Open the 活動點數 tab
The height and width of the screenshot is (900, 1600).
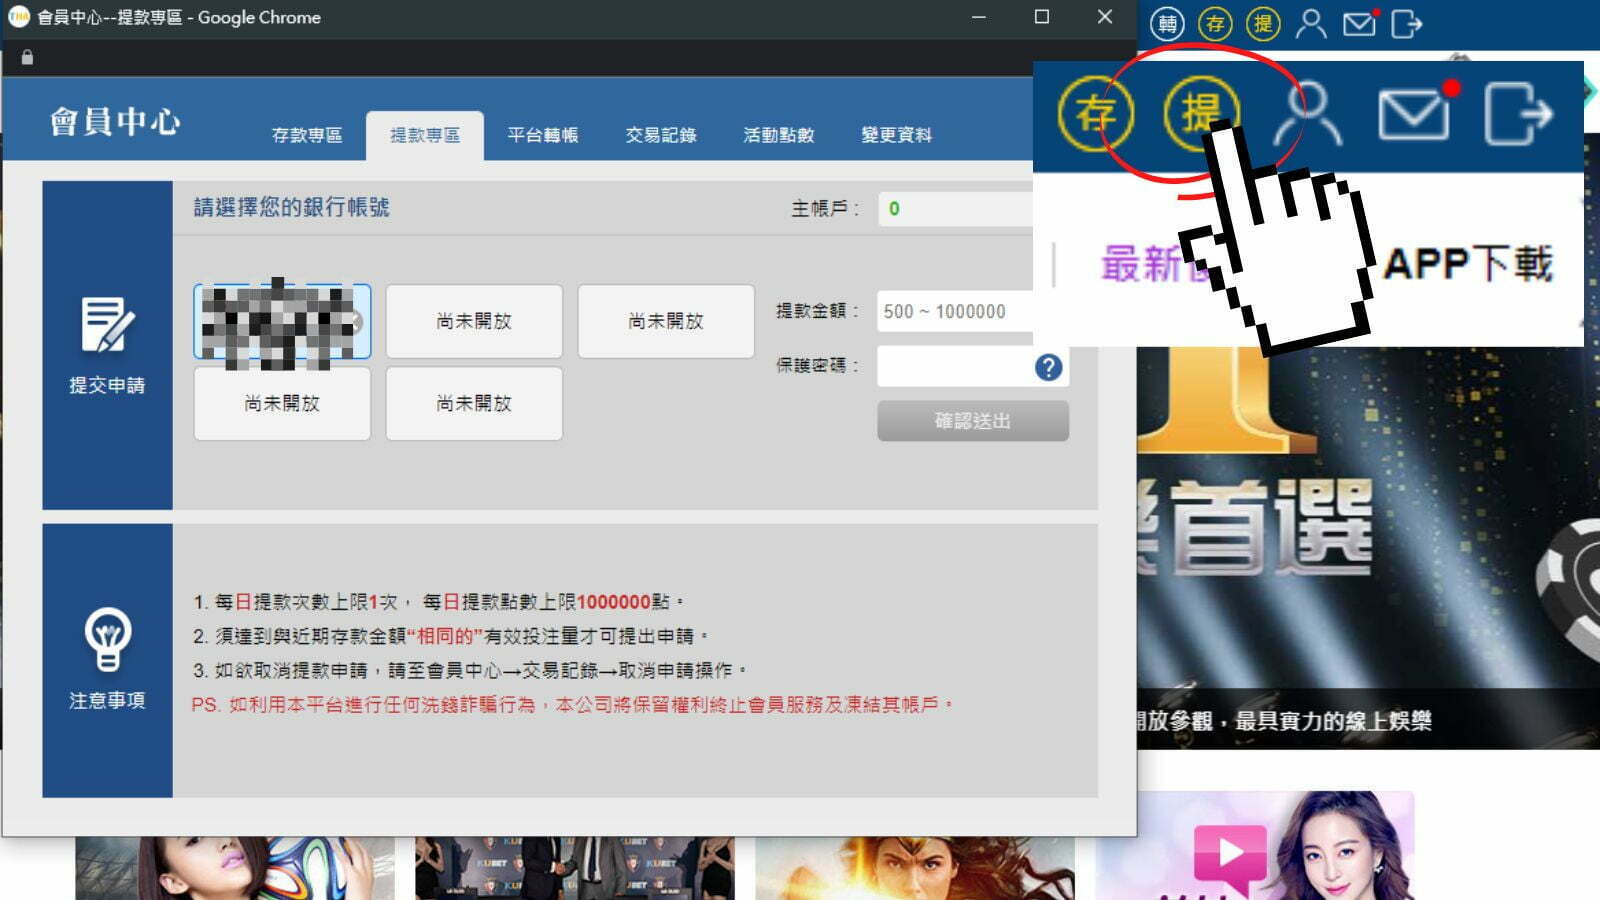779,135
